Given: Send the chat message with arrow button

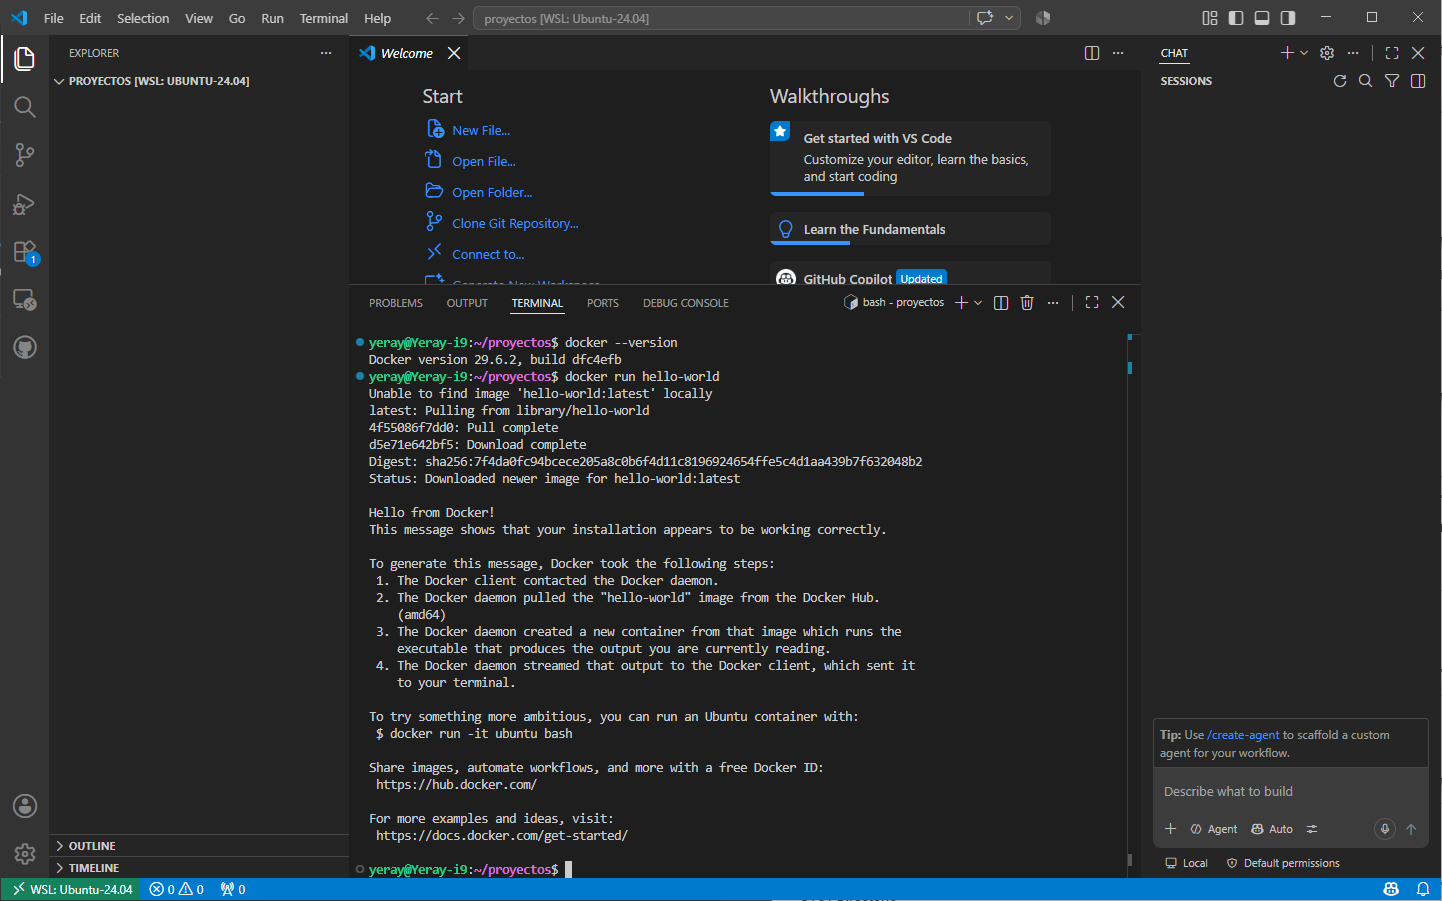Looking at the screenshot, I should point(1411,828).
